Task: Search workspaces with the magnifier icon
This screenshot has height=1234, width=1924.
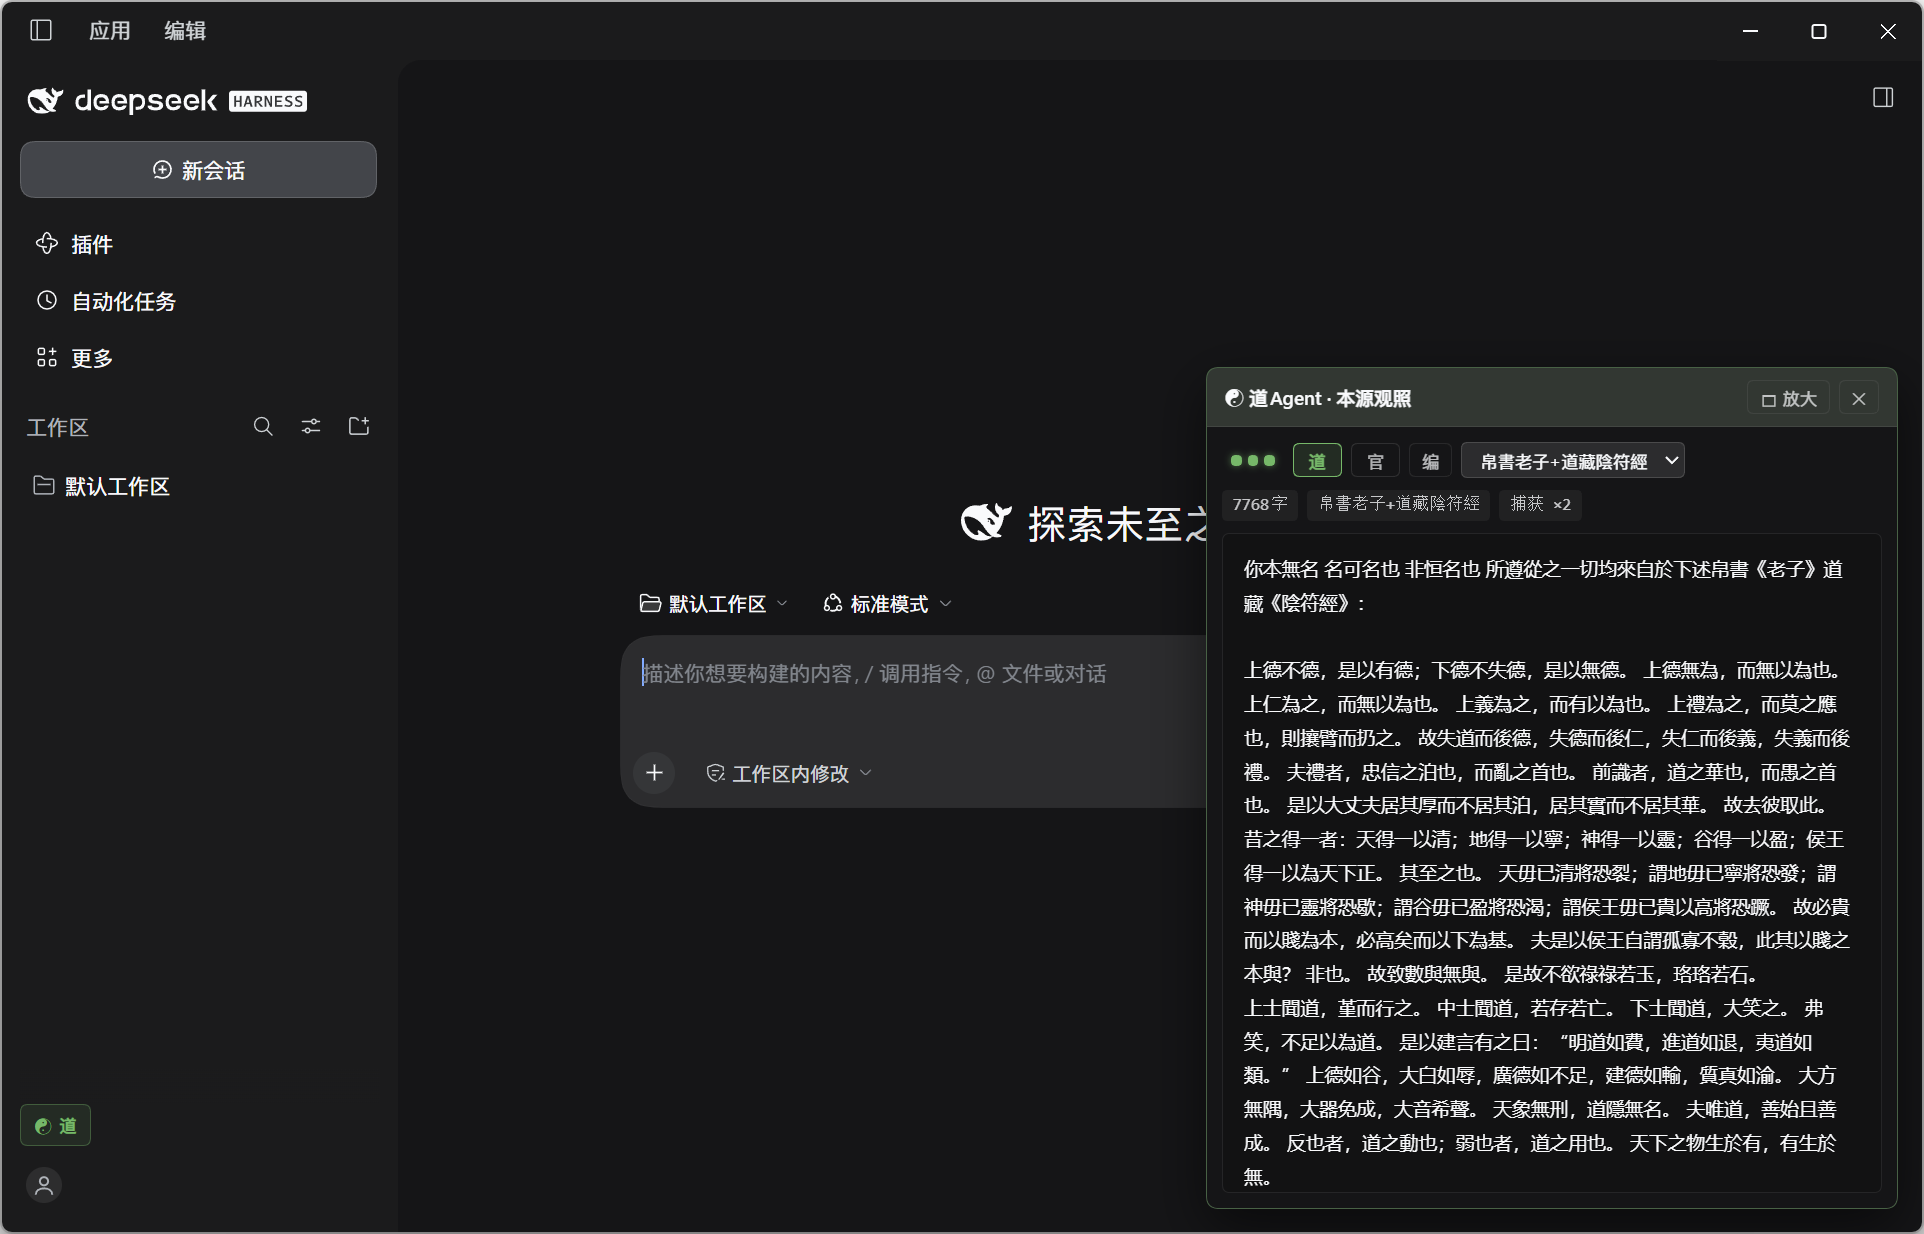Action: click(263, 427)
